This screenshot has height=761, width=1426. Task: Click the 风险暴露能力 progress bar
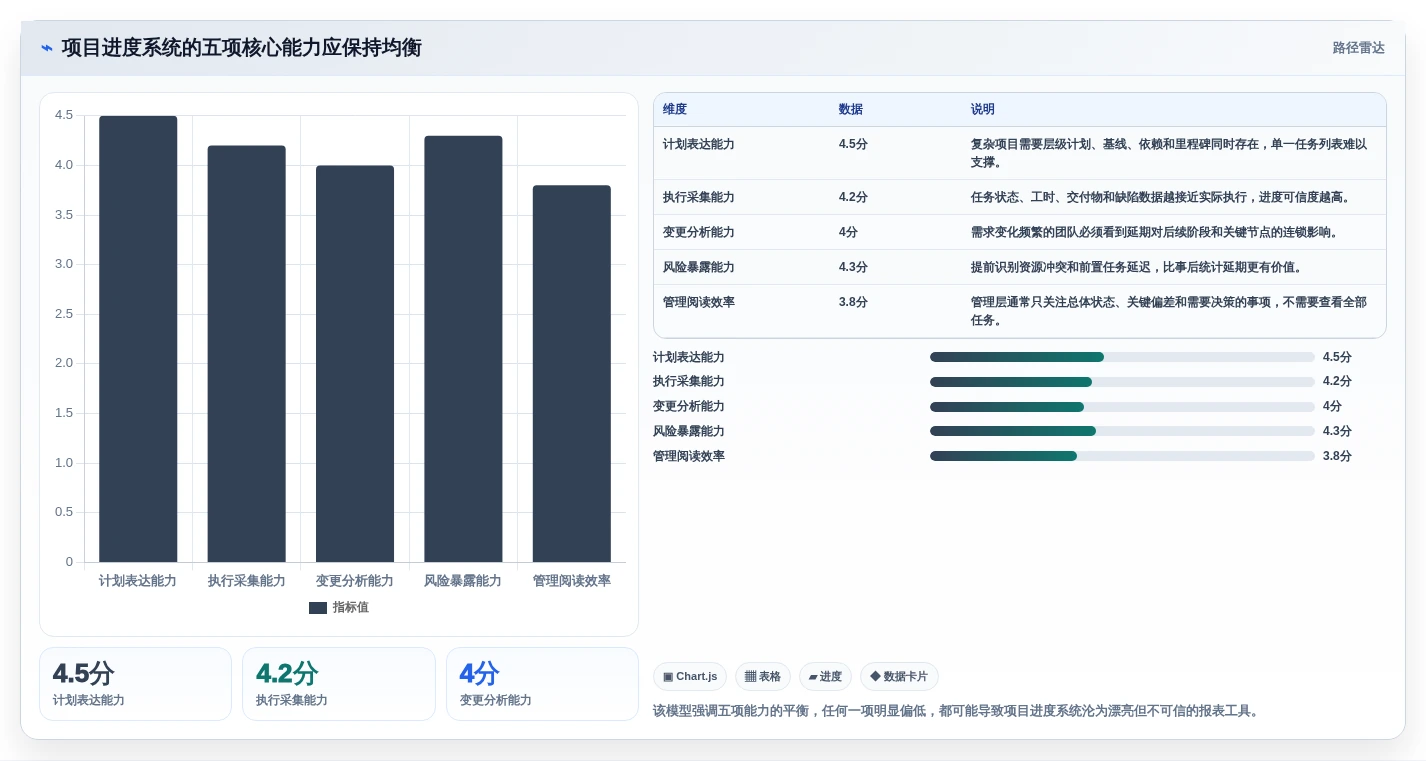pyautogui.click(x=1122, y=431)
